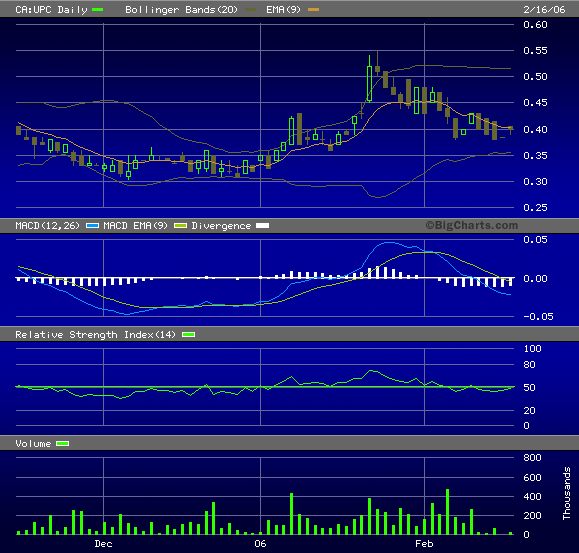The height and width of the screenshot is (553, 579).
Task: Click the 800 volume axis label
Action: coord(532,458)
